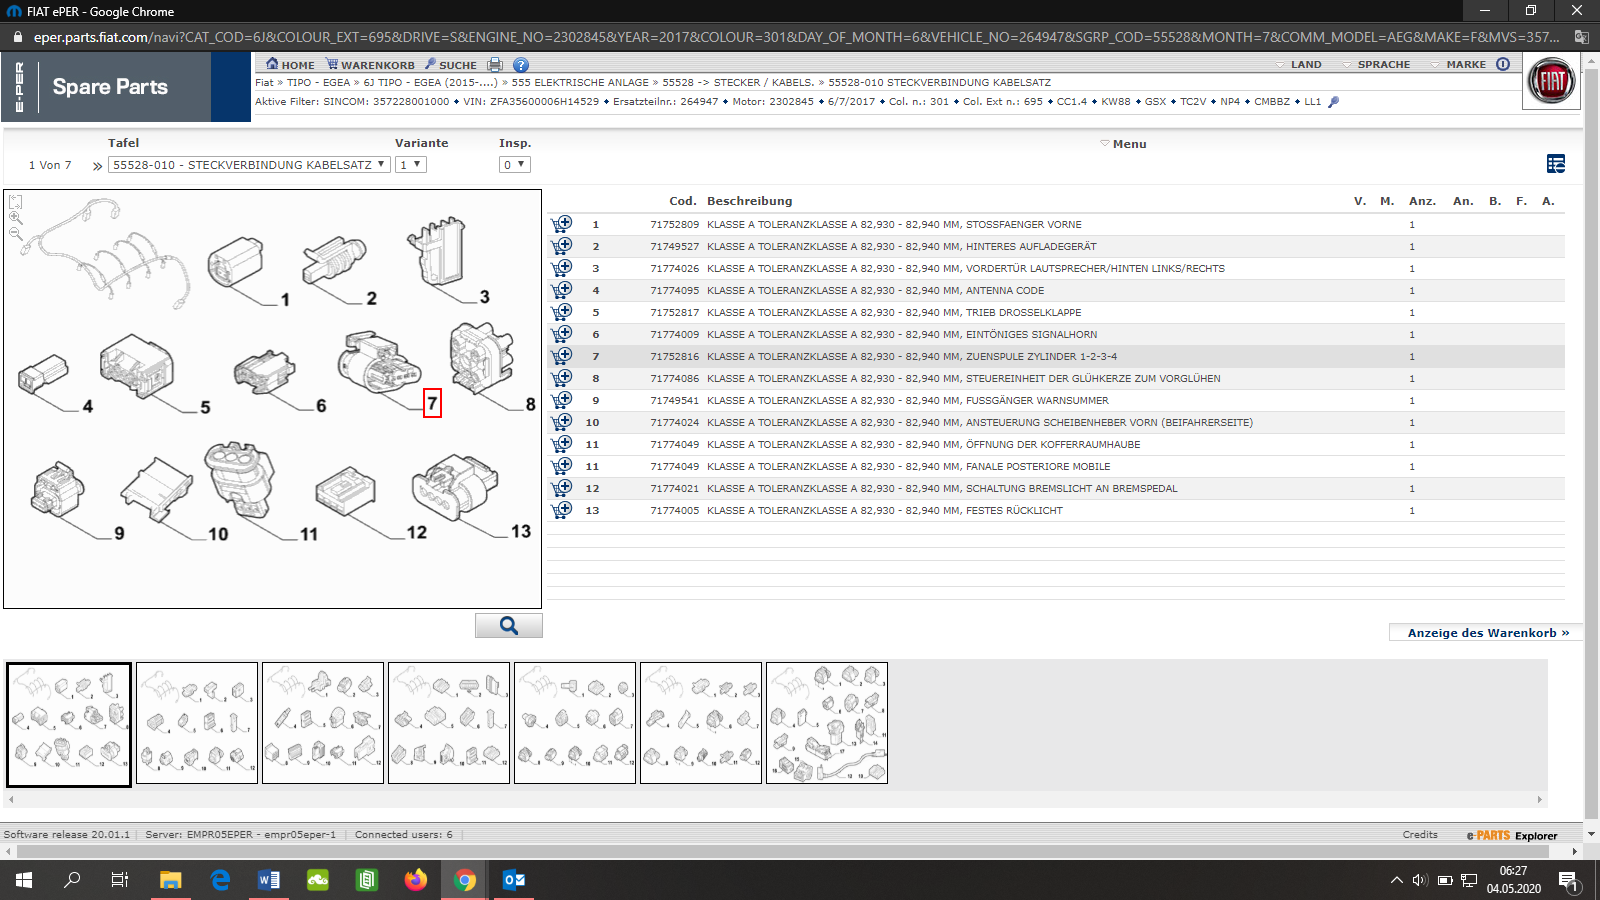Screen dimensions: 1600x900
Task: Open SUCHE search in the toolbar
Action: [x=450, y=65]
